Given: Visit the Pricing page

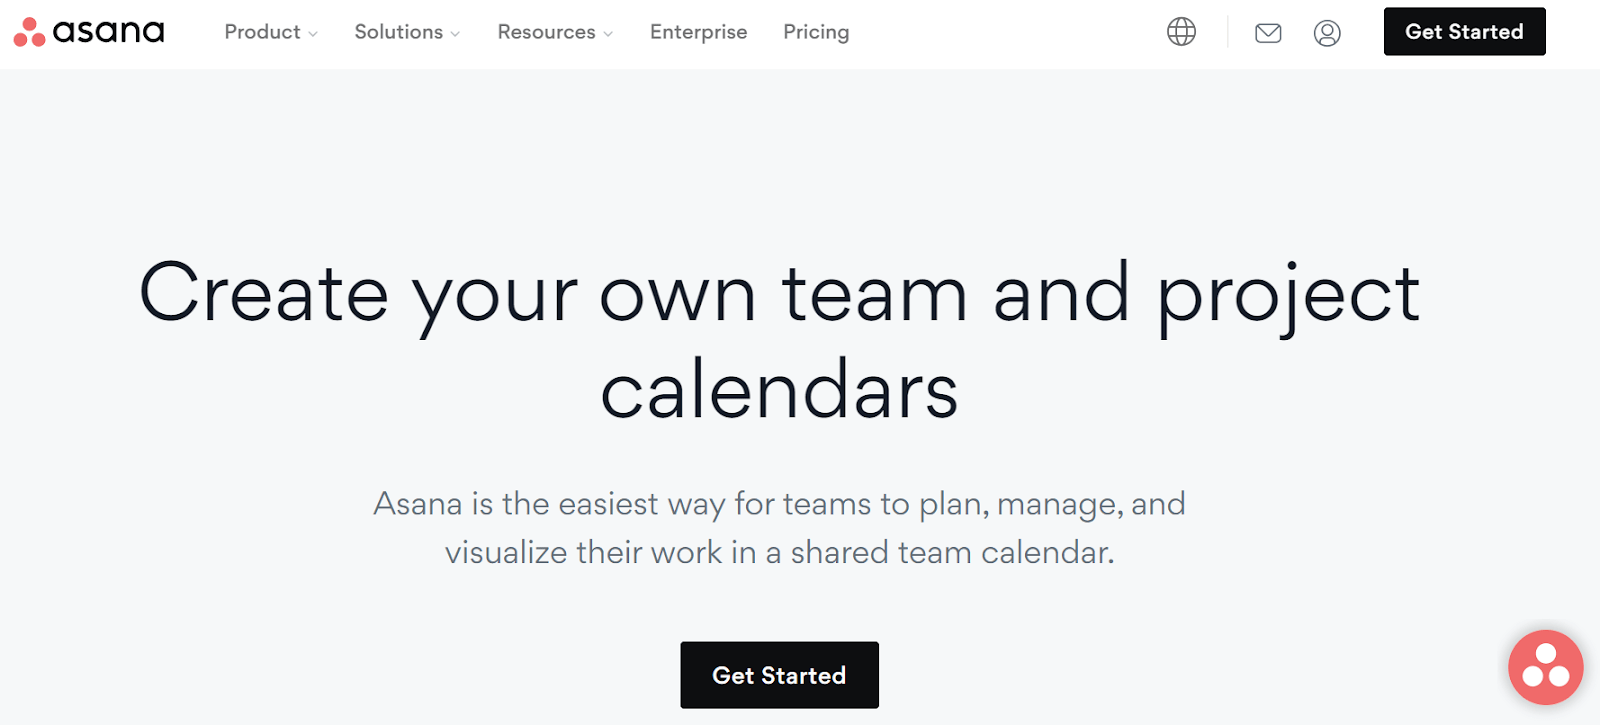Looking at the screenshot, I should click(x=816, y=32).
